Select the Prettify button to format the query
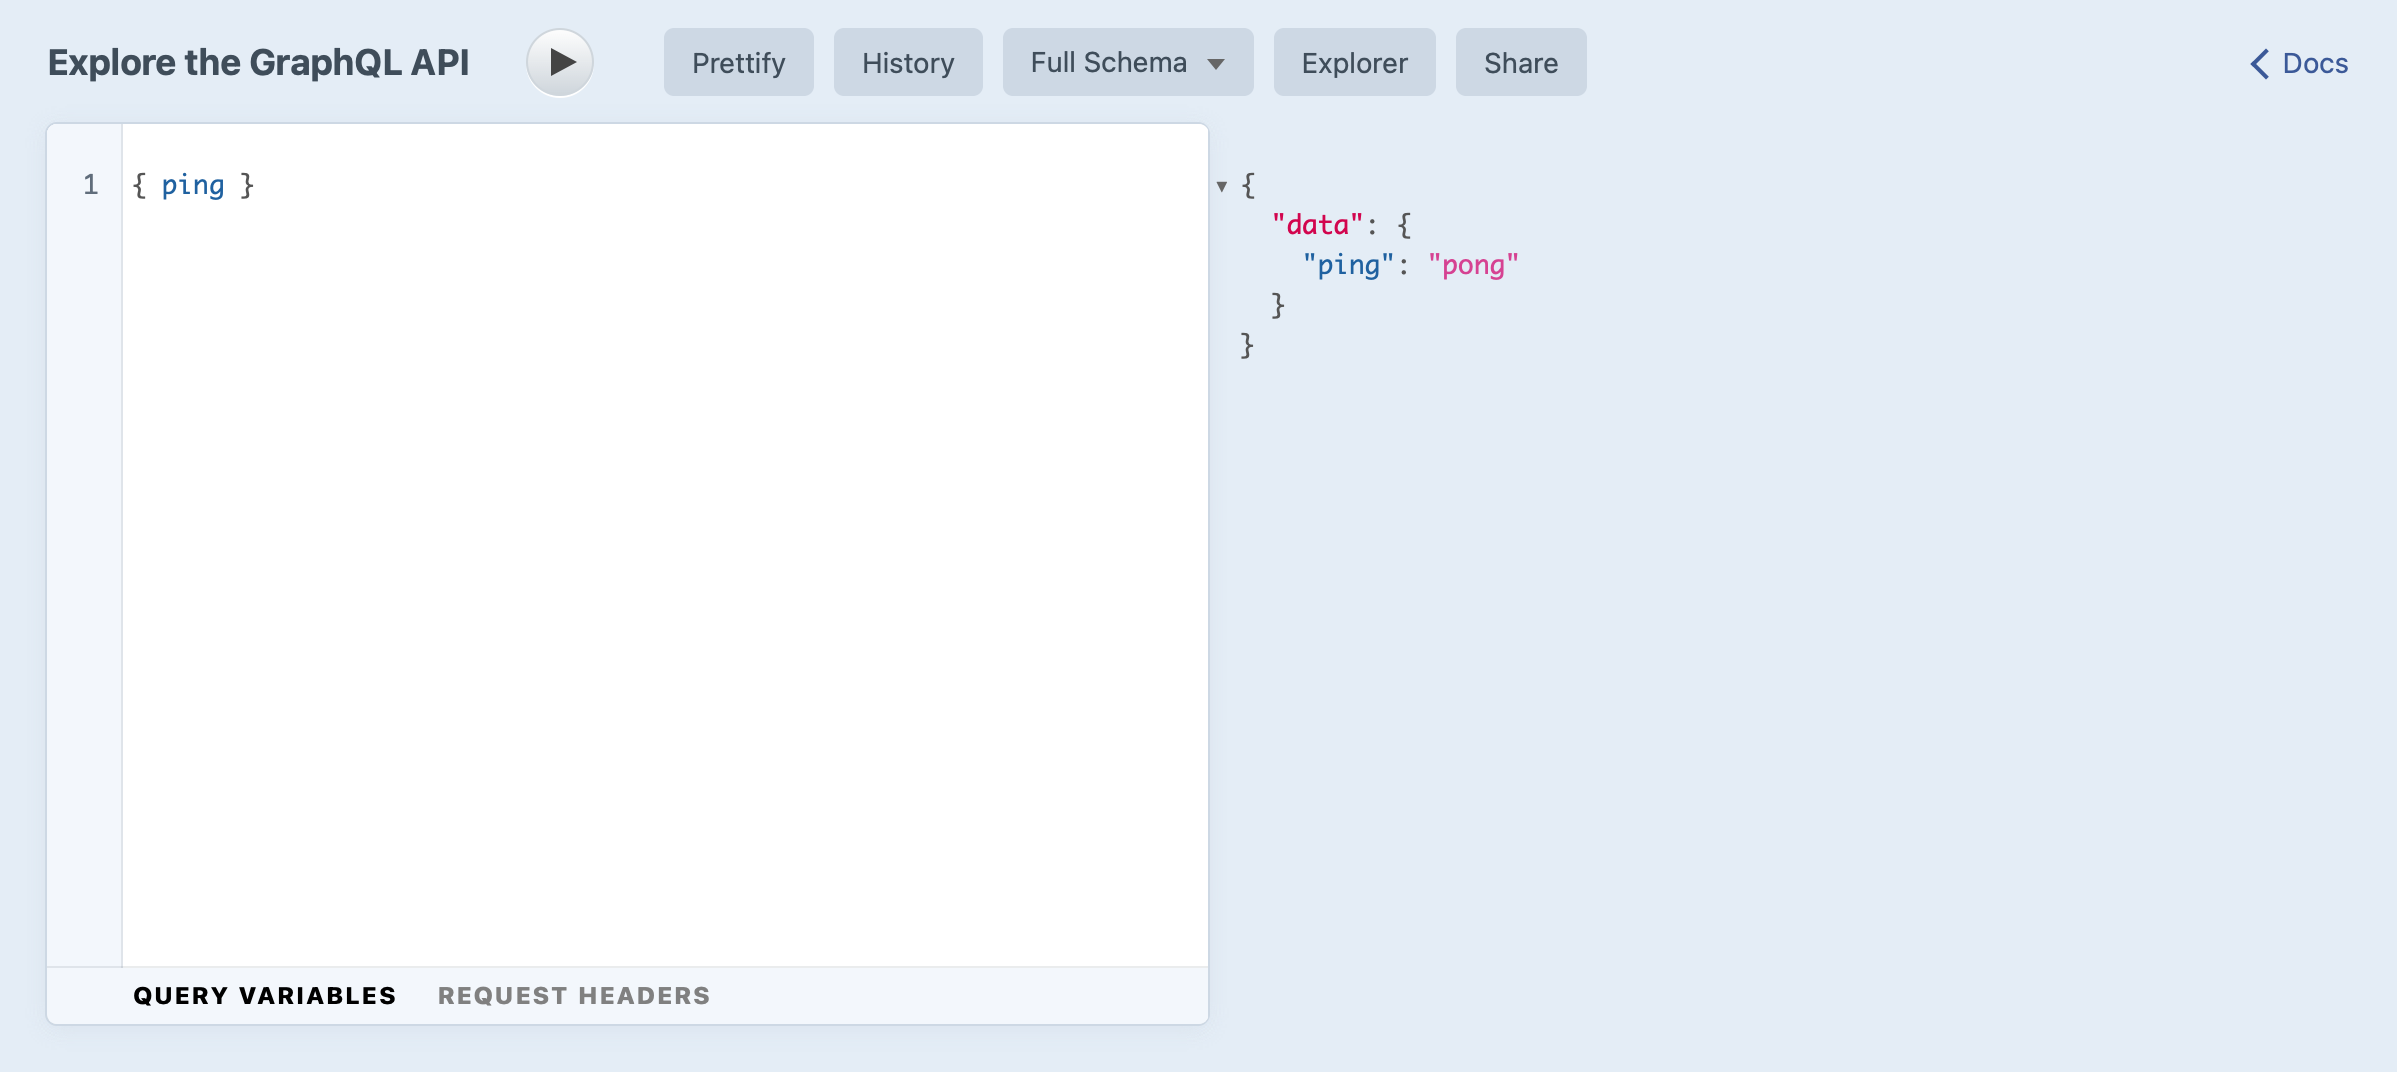This screenshot has width=2397, height=1072. pos(738,61)
